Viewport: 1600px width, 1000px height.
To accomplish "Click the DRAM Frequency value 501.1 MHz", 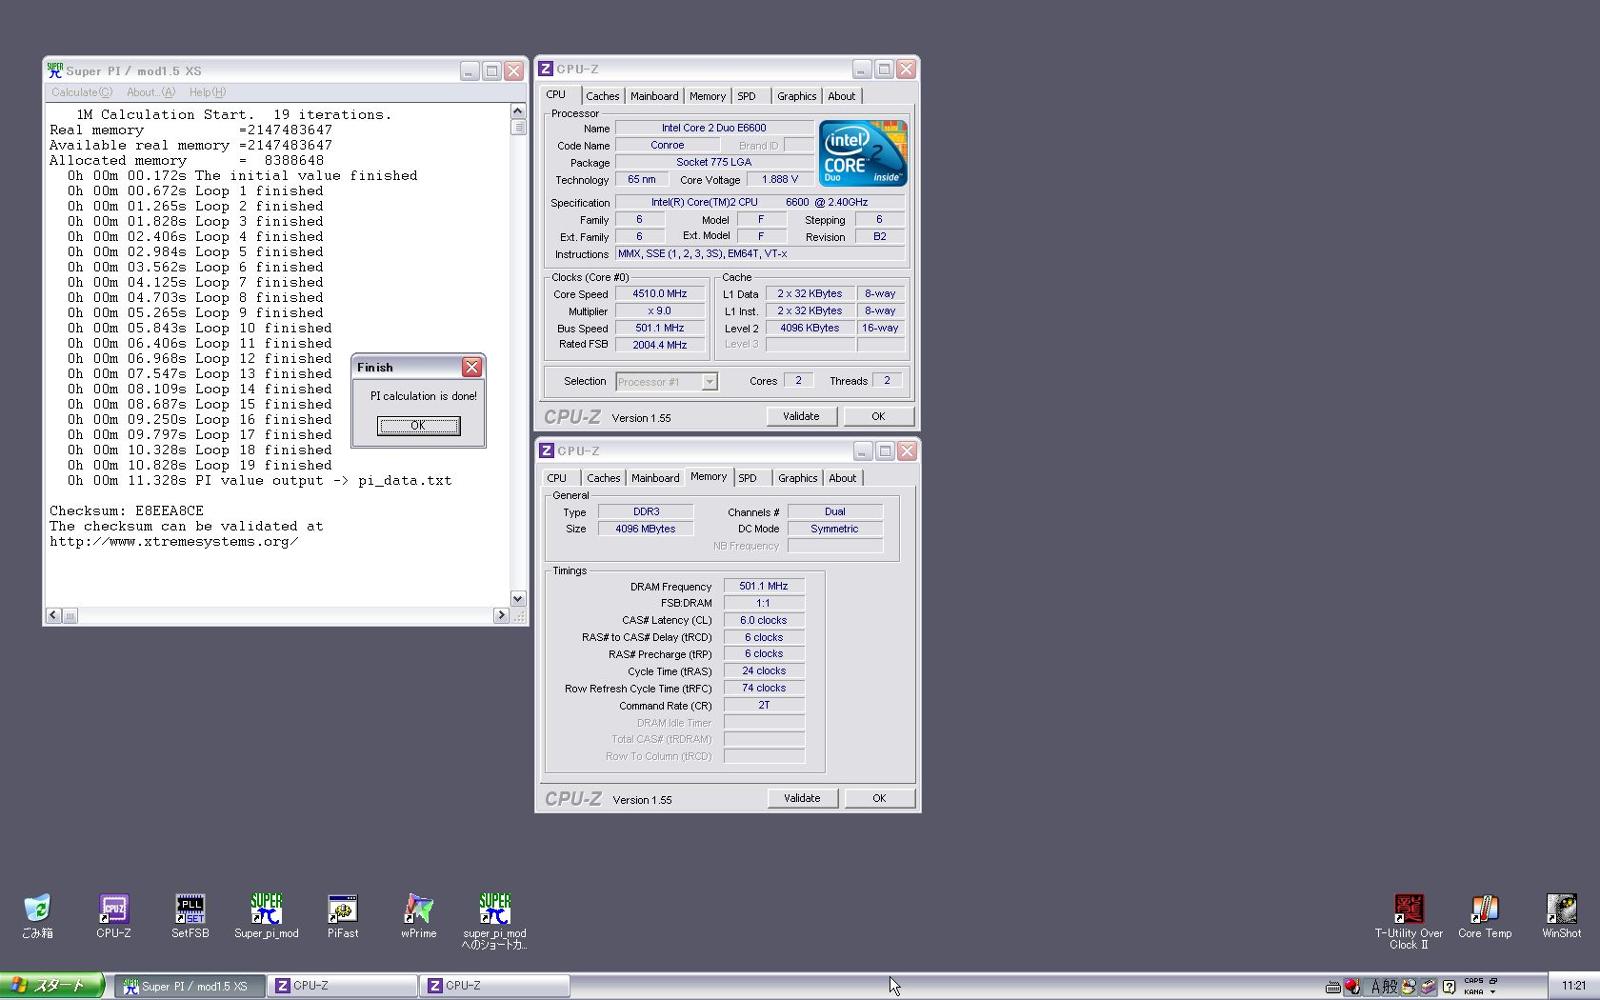I will pos(764,586).
